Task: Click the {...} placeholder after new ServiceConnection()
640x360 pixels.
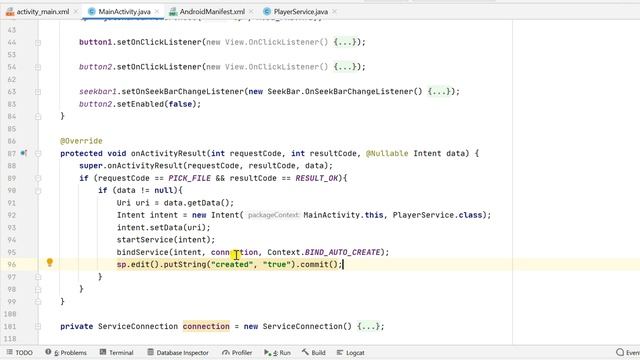Action: pos(369,326)
